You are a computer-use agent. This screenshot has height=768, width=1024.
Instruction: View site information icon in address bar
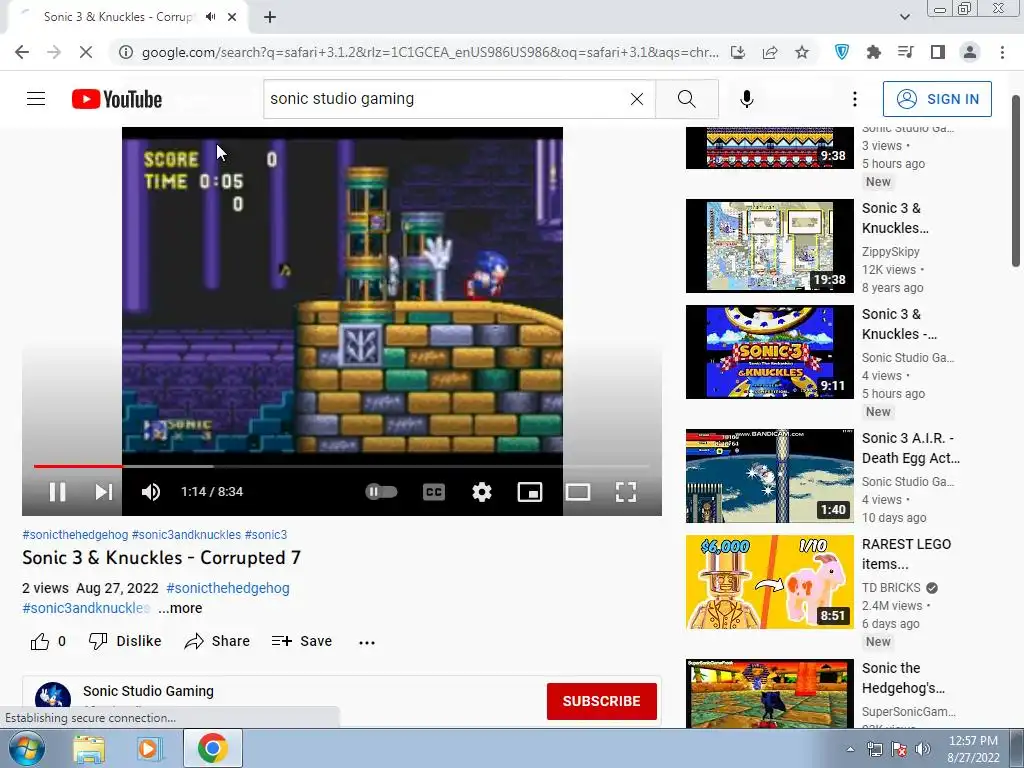(125, 52)
